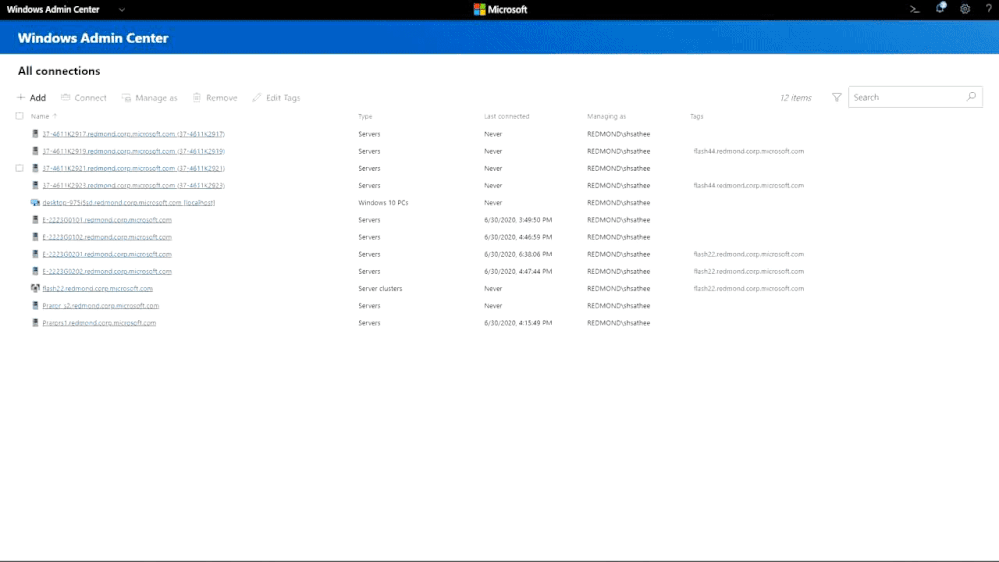Click the Microsoft logo
The image size is (999, 562).
point(500,10)
